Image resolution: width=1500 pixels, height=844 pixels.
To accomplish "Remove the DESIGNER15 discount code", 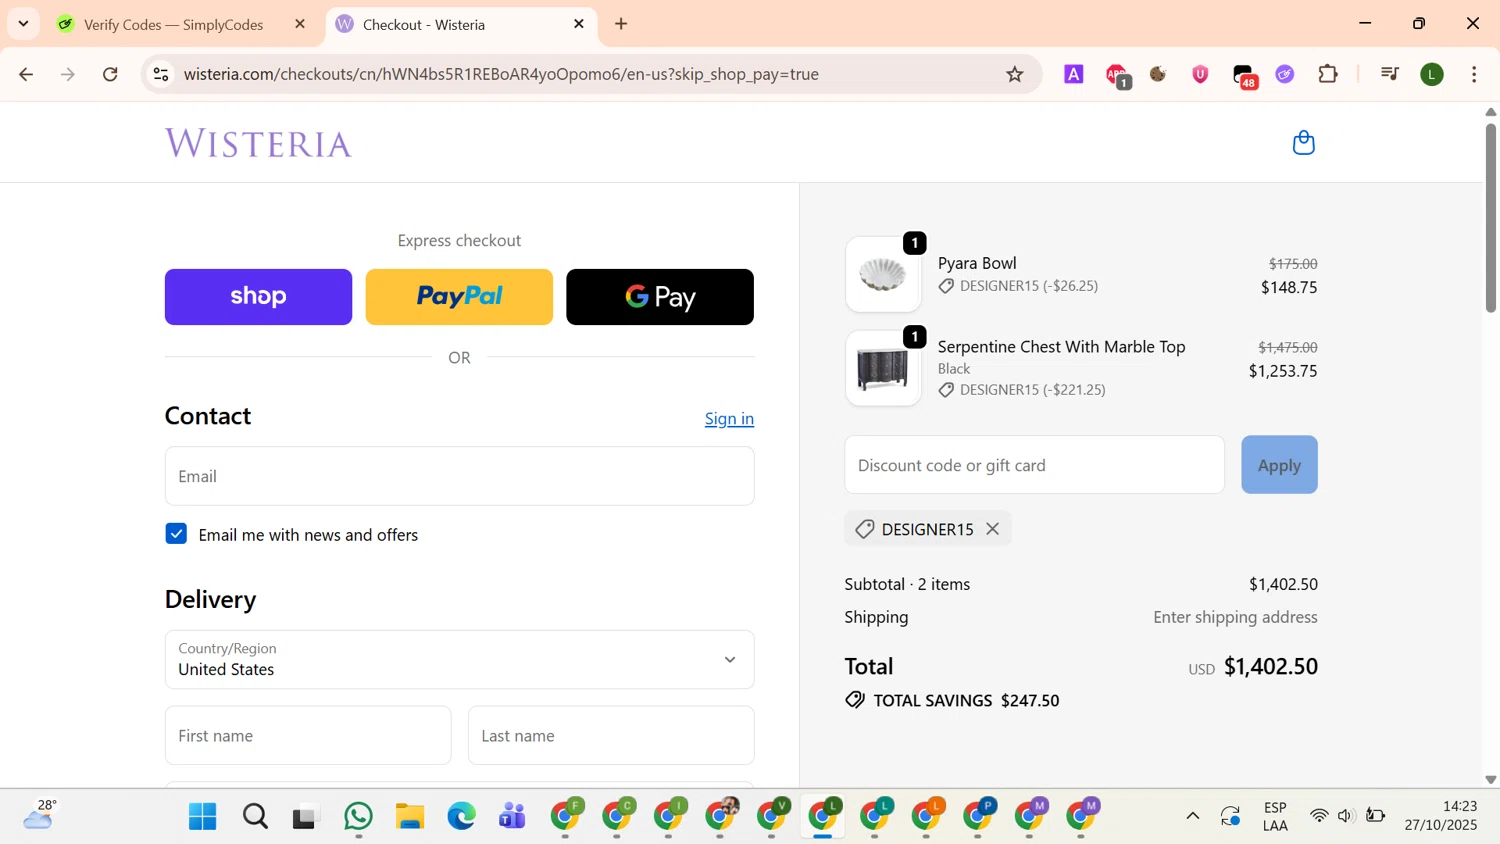I will point(992,529).
